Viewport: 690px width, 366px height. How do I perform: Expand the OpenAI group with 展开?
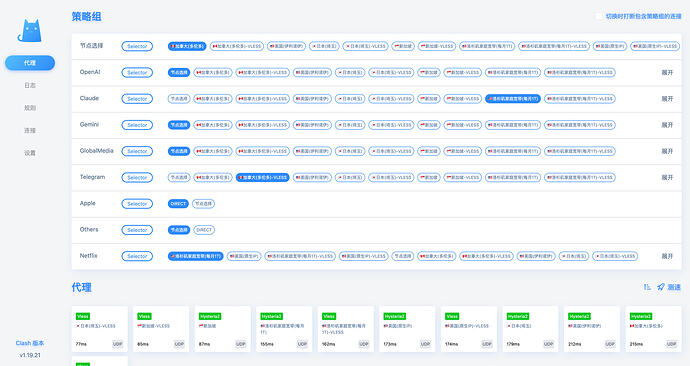pyautogui.click(x=668, y=73)
